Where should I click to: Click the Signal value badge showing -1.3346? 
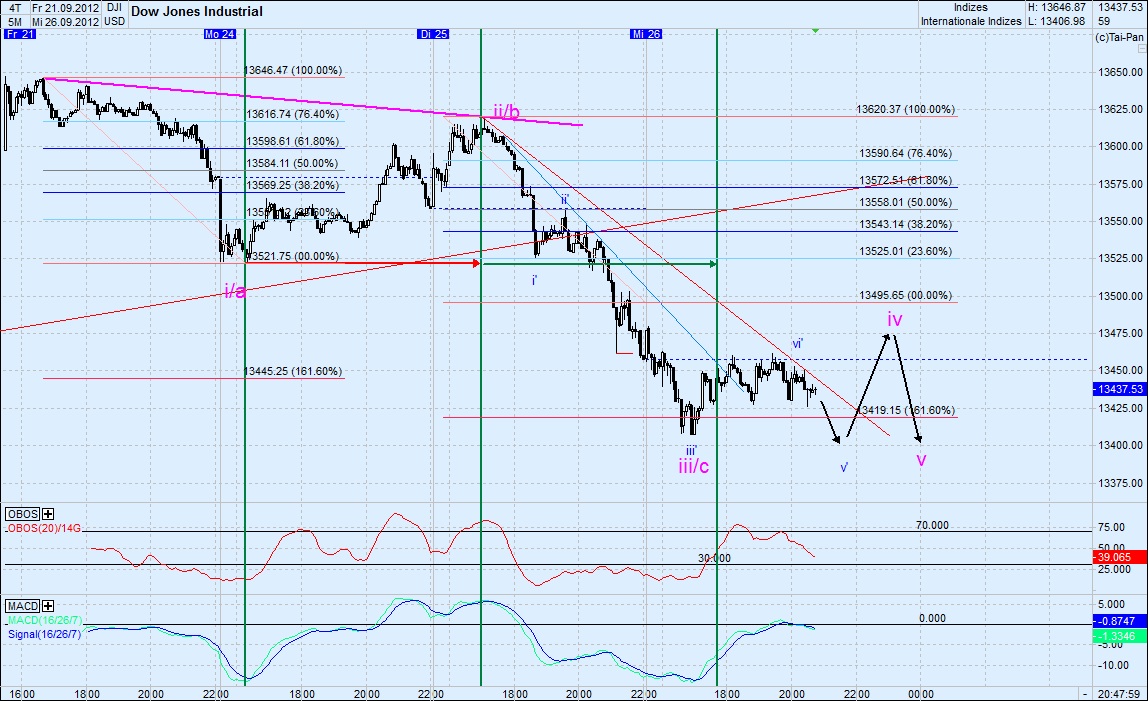(x=1117, y=637)
